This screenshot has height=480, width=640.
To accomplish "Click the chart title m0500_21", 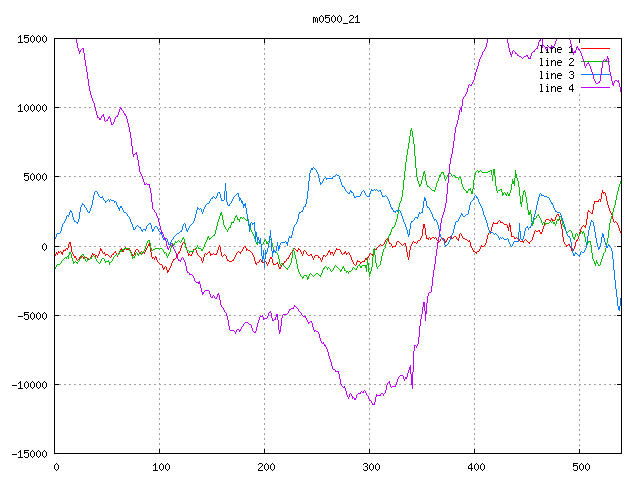I will coord(335,19).
